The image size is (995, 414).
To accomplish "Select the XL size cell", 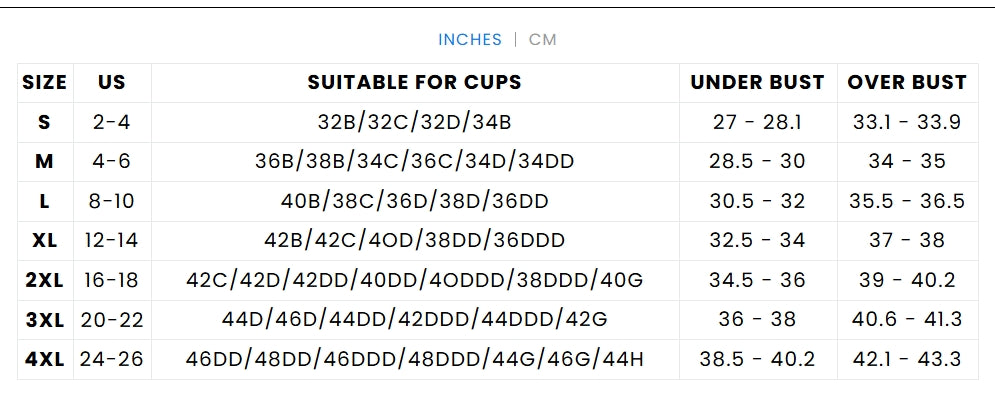I will [44, 240].
